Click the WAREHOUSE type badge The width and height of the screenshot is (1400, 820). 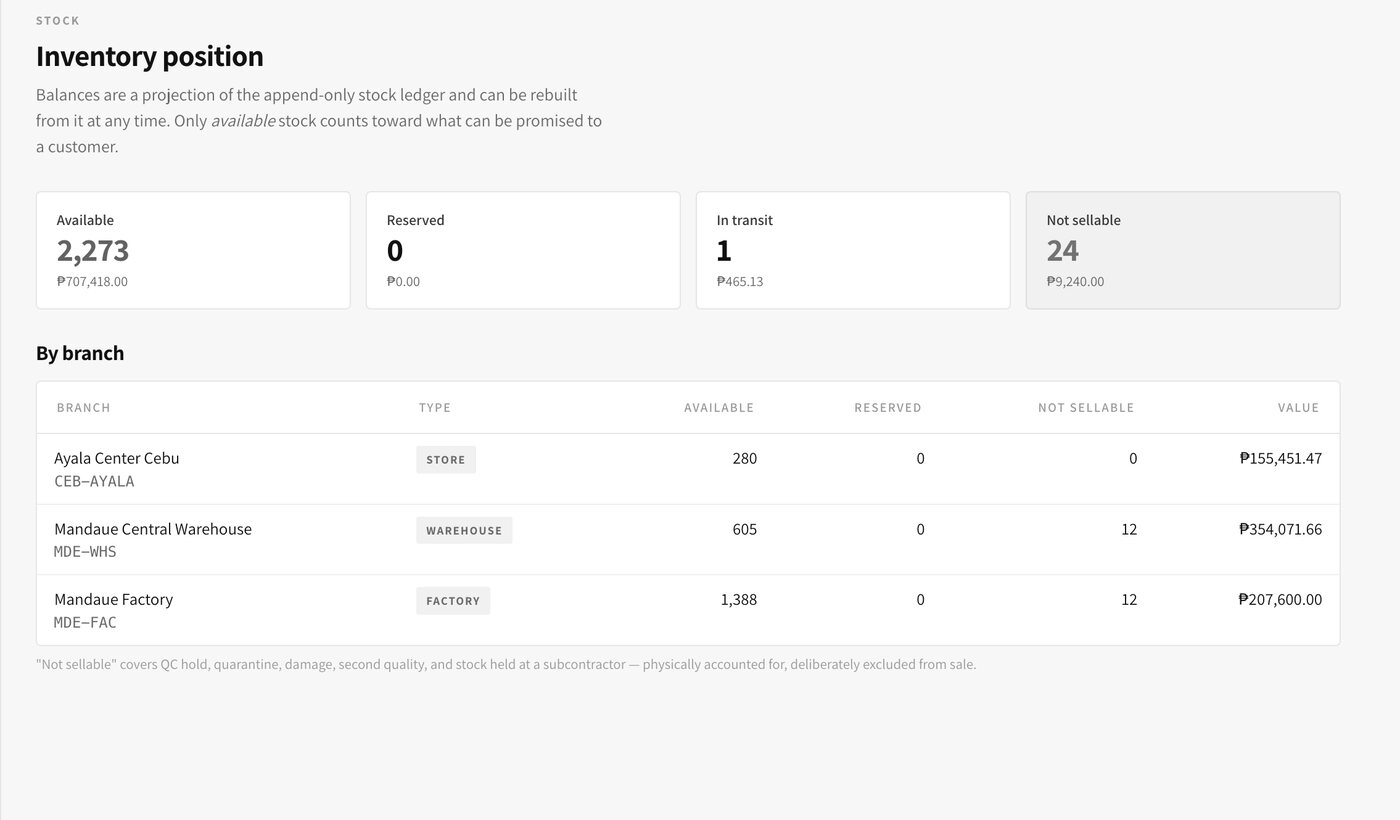click(464, 530)
